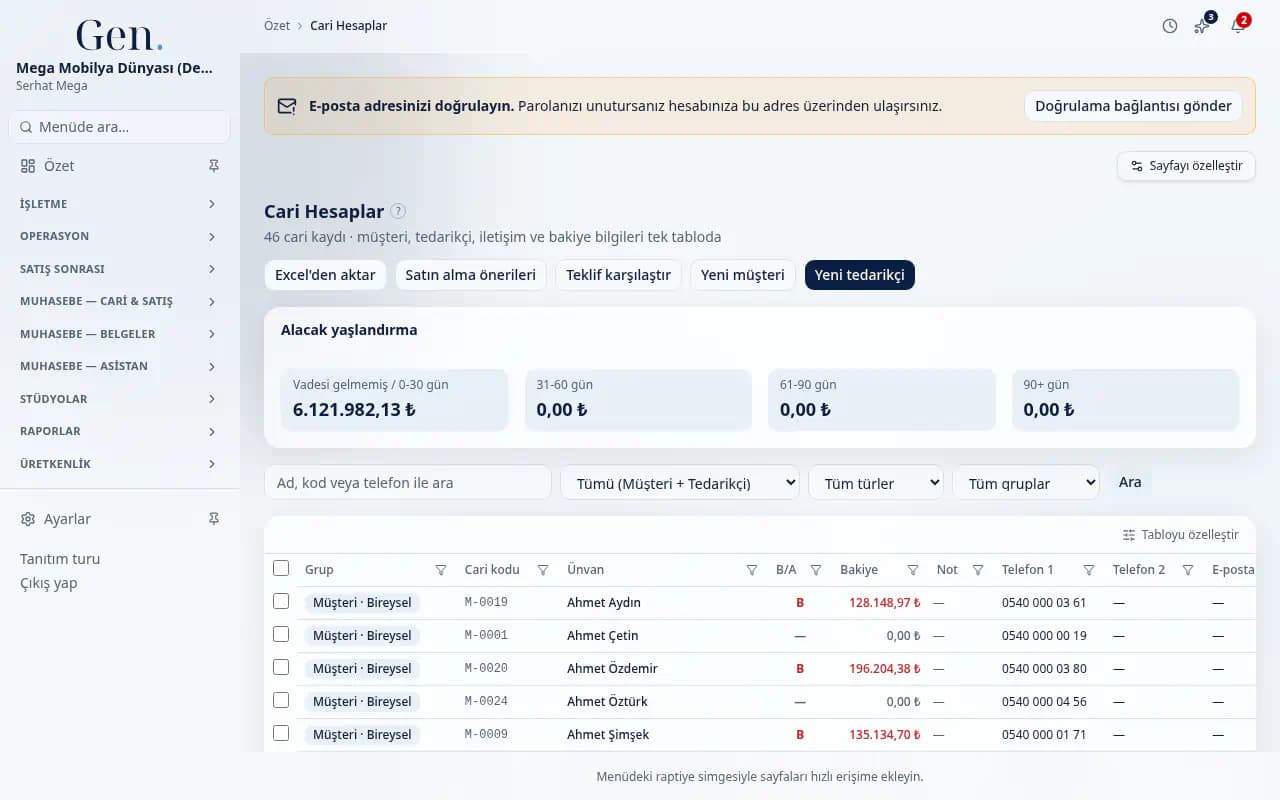Expand the MUHASEBE — CARİ & SATIŞ section

click(119, 301)
